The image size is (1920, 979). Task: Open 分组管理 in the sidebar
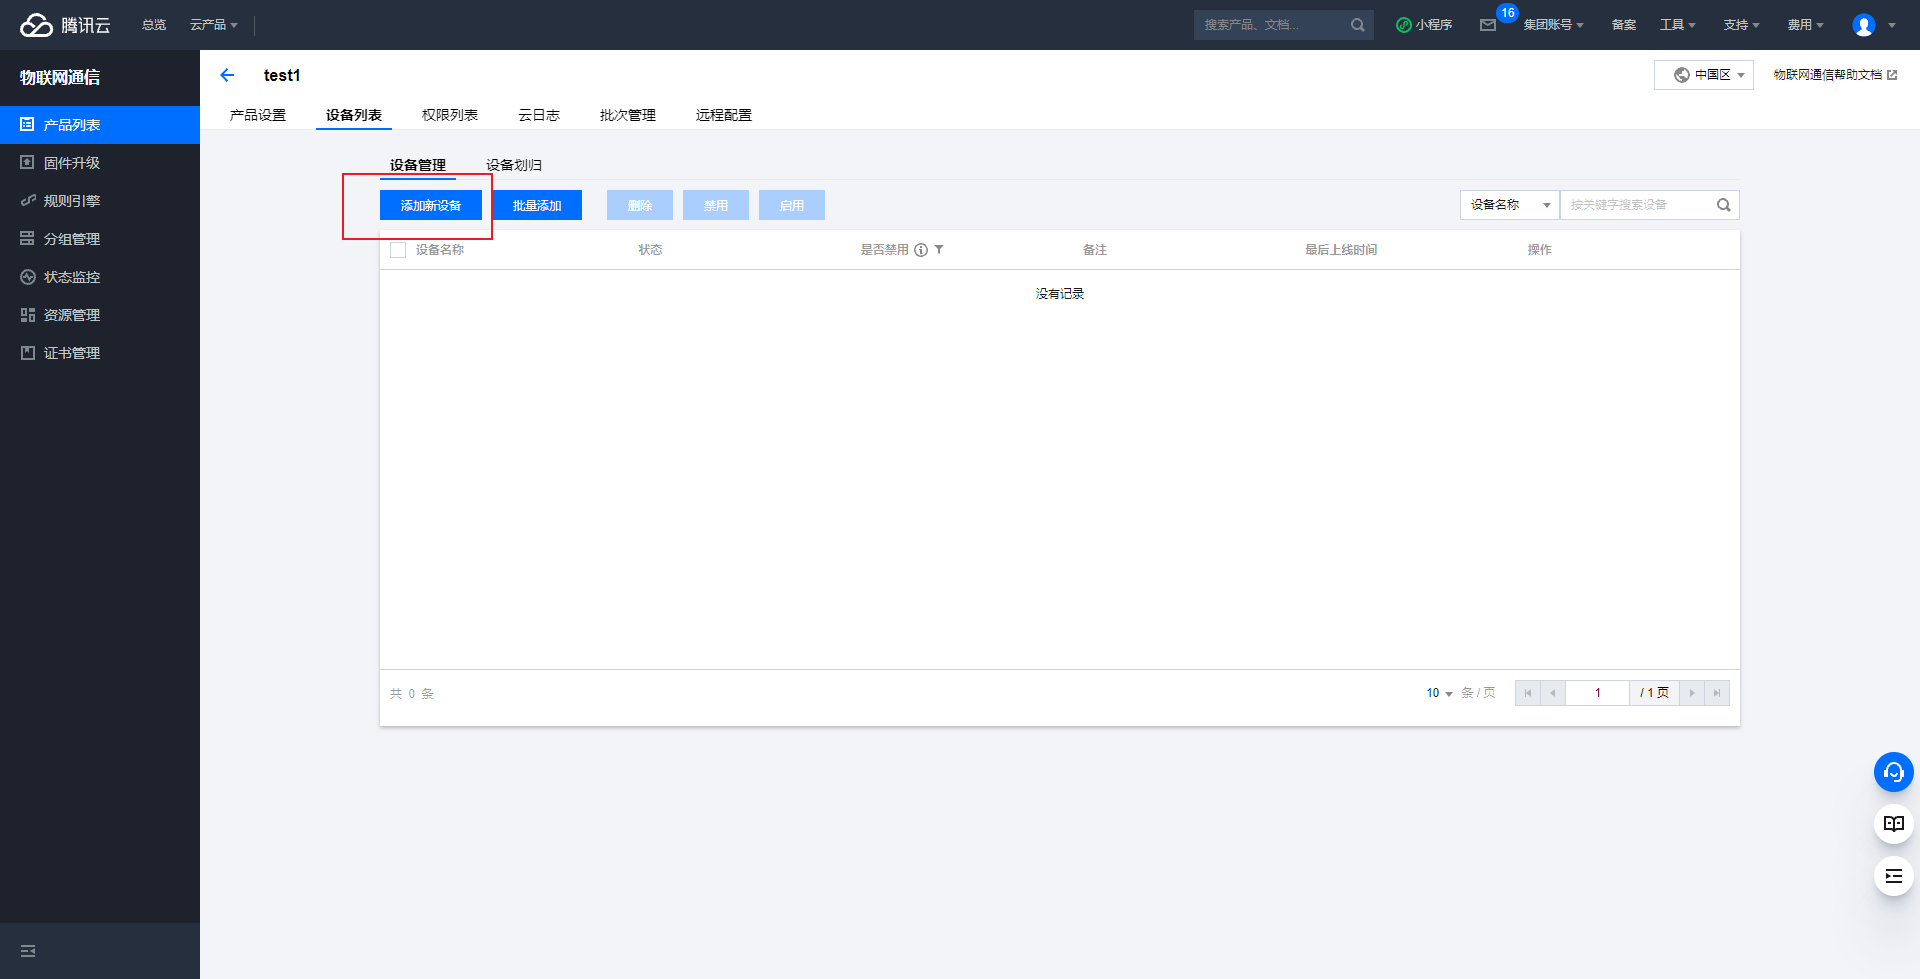click(x=100, y=239)
